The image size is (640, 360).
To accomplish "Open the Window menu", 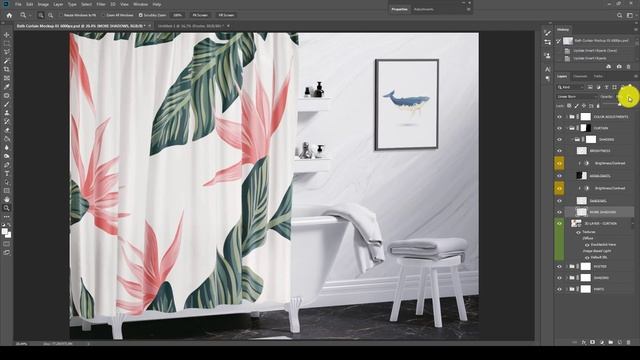I will [140, 4].
